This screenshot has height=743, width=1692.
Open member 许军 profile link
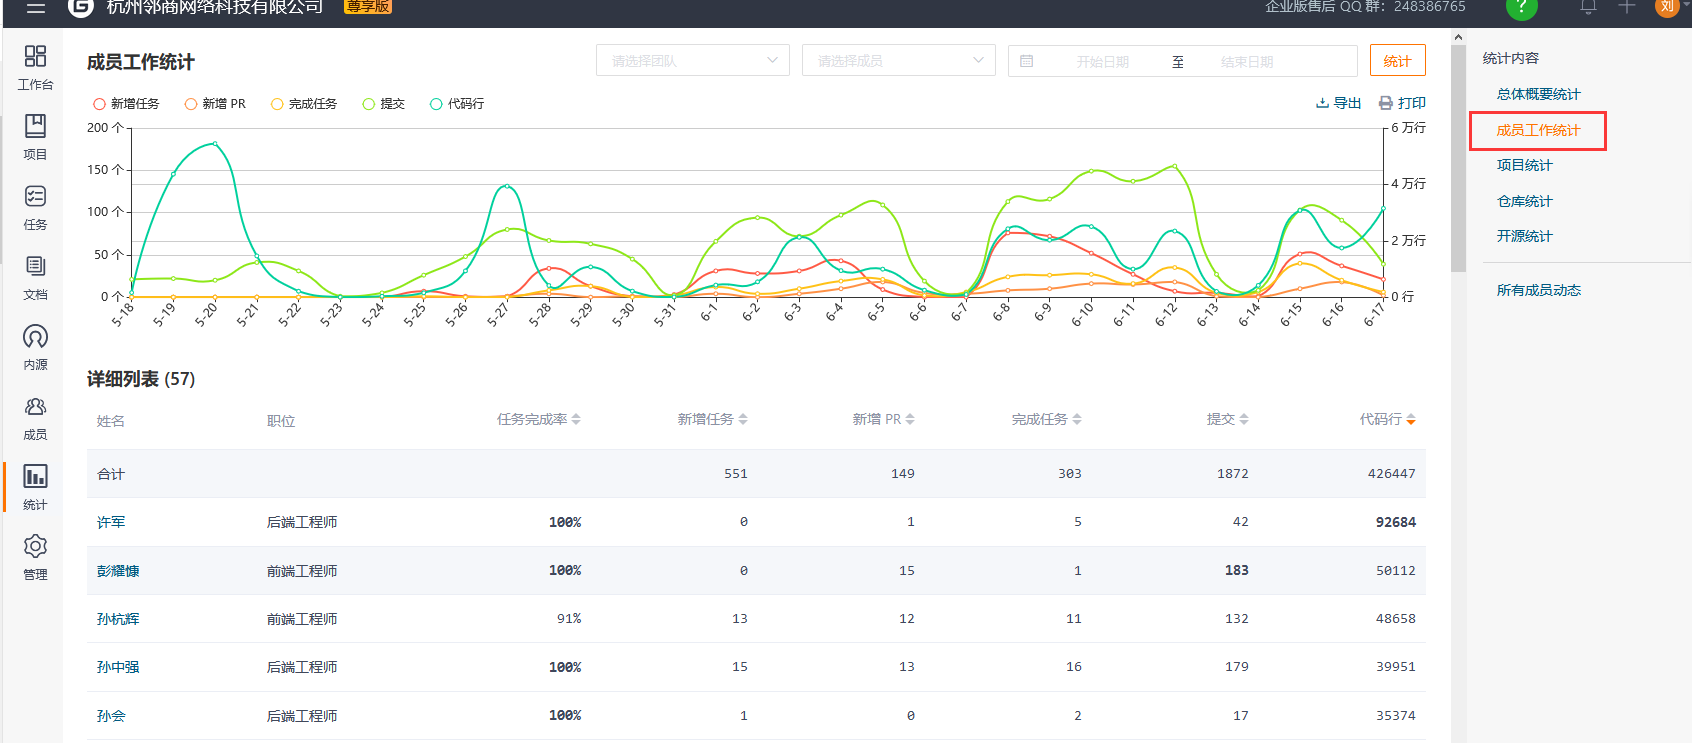click(111, 522)
